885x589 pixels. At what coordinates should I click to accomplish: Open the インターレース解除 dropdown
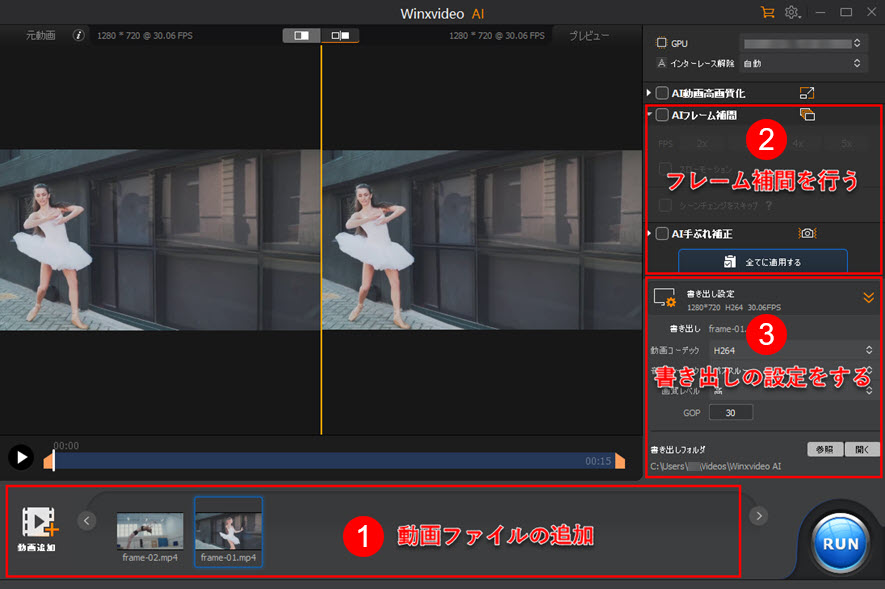[801, 63]
